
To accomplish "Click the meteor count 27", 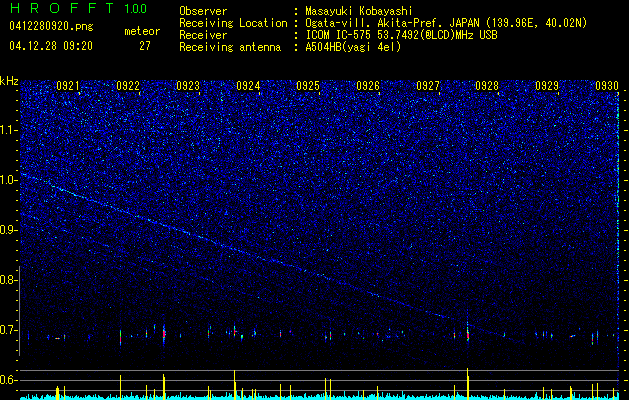I will [x=145, y=46].
